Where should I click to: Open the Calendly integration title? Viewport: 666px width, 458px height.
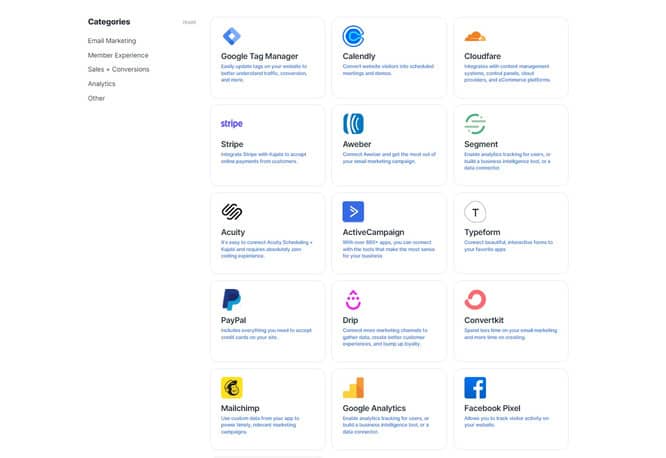click(359, 56)
